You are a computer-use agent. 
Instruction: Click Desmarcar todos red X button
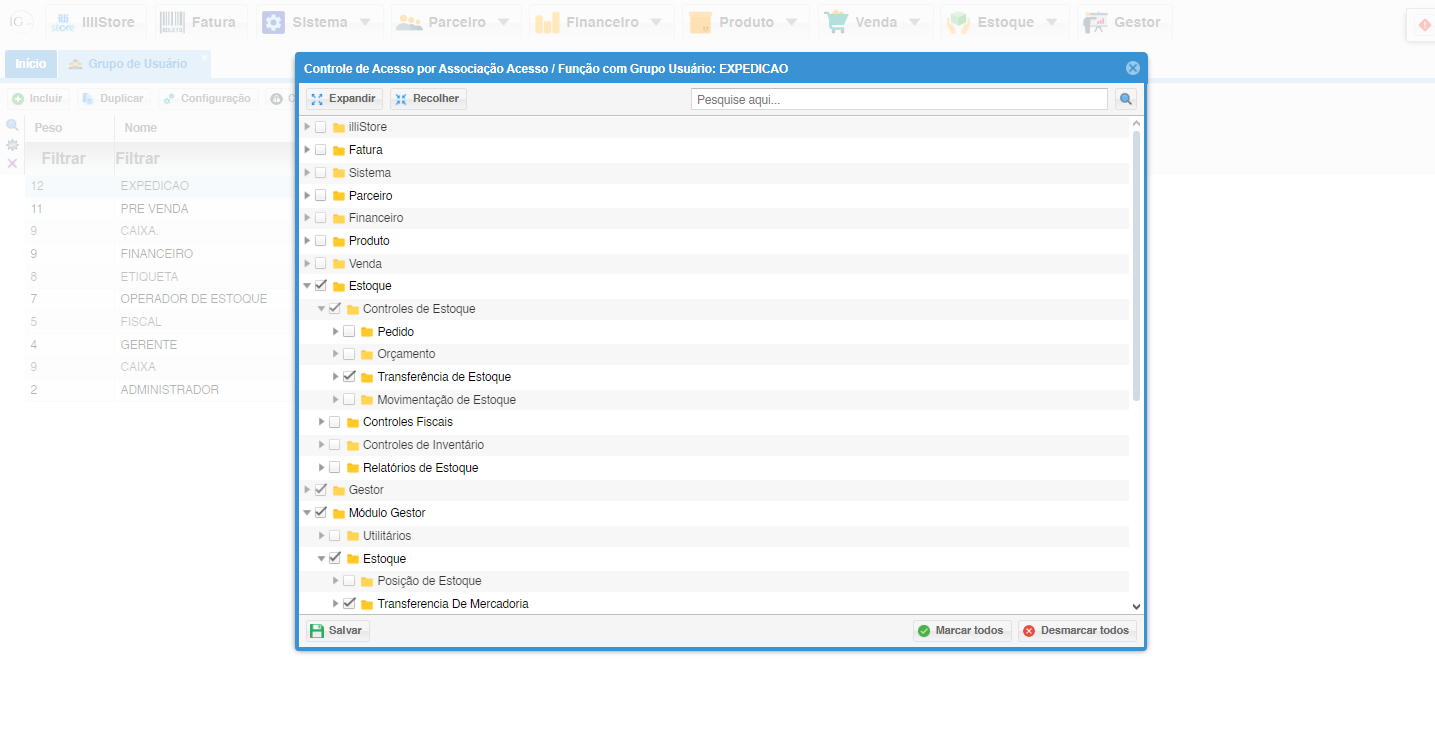click(1077, 631)
